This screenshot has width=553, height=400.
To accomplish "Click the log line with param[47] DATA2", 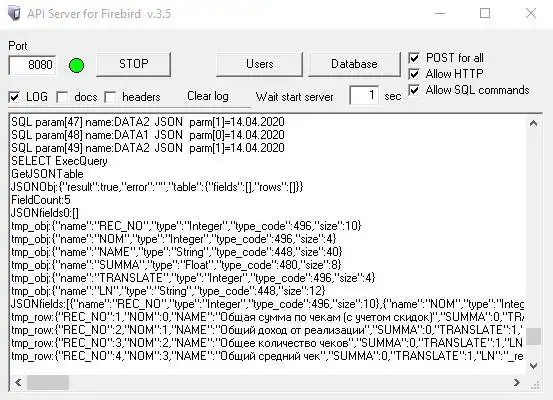I will (x=148, y=122).
